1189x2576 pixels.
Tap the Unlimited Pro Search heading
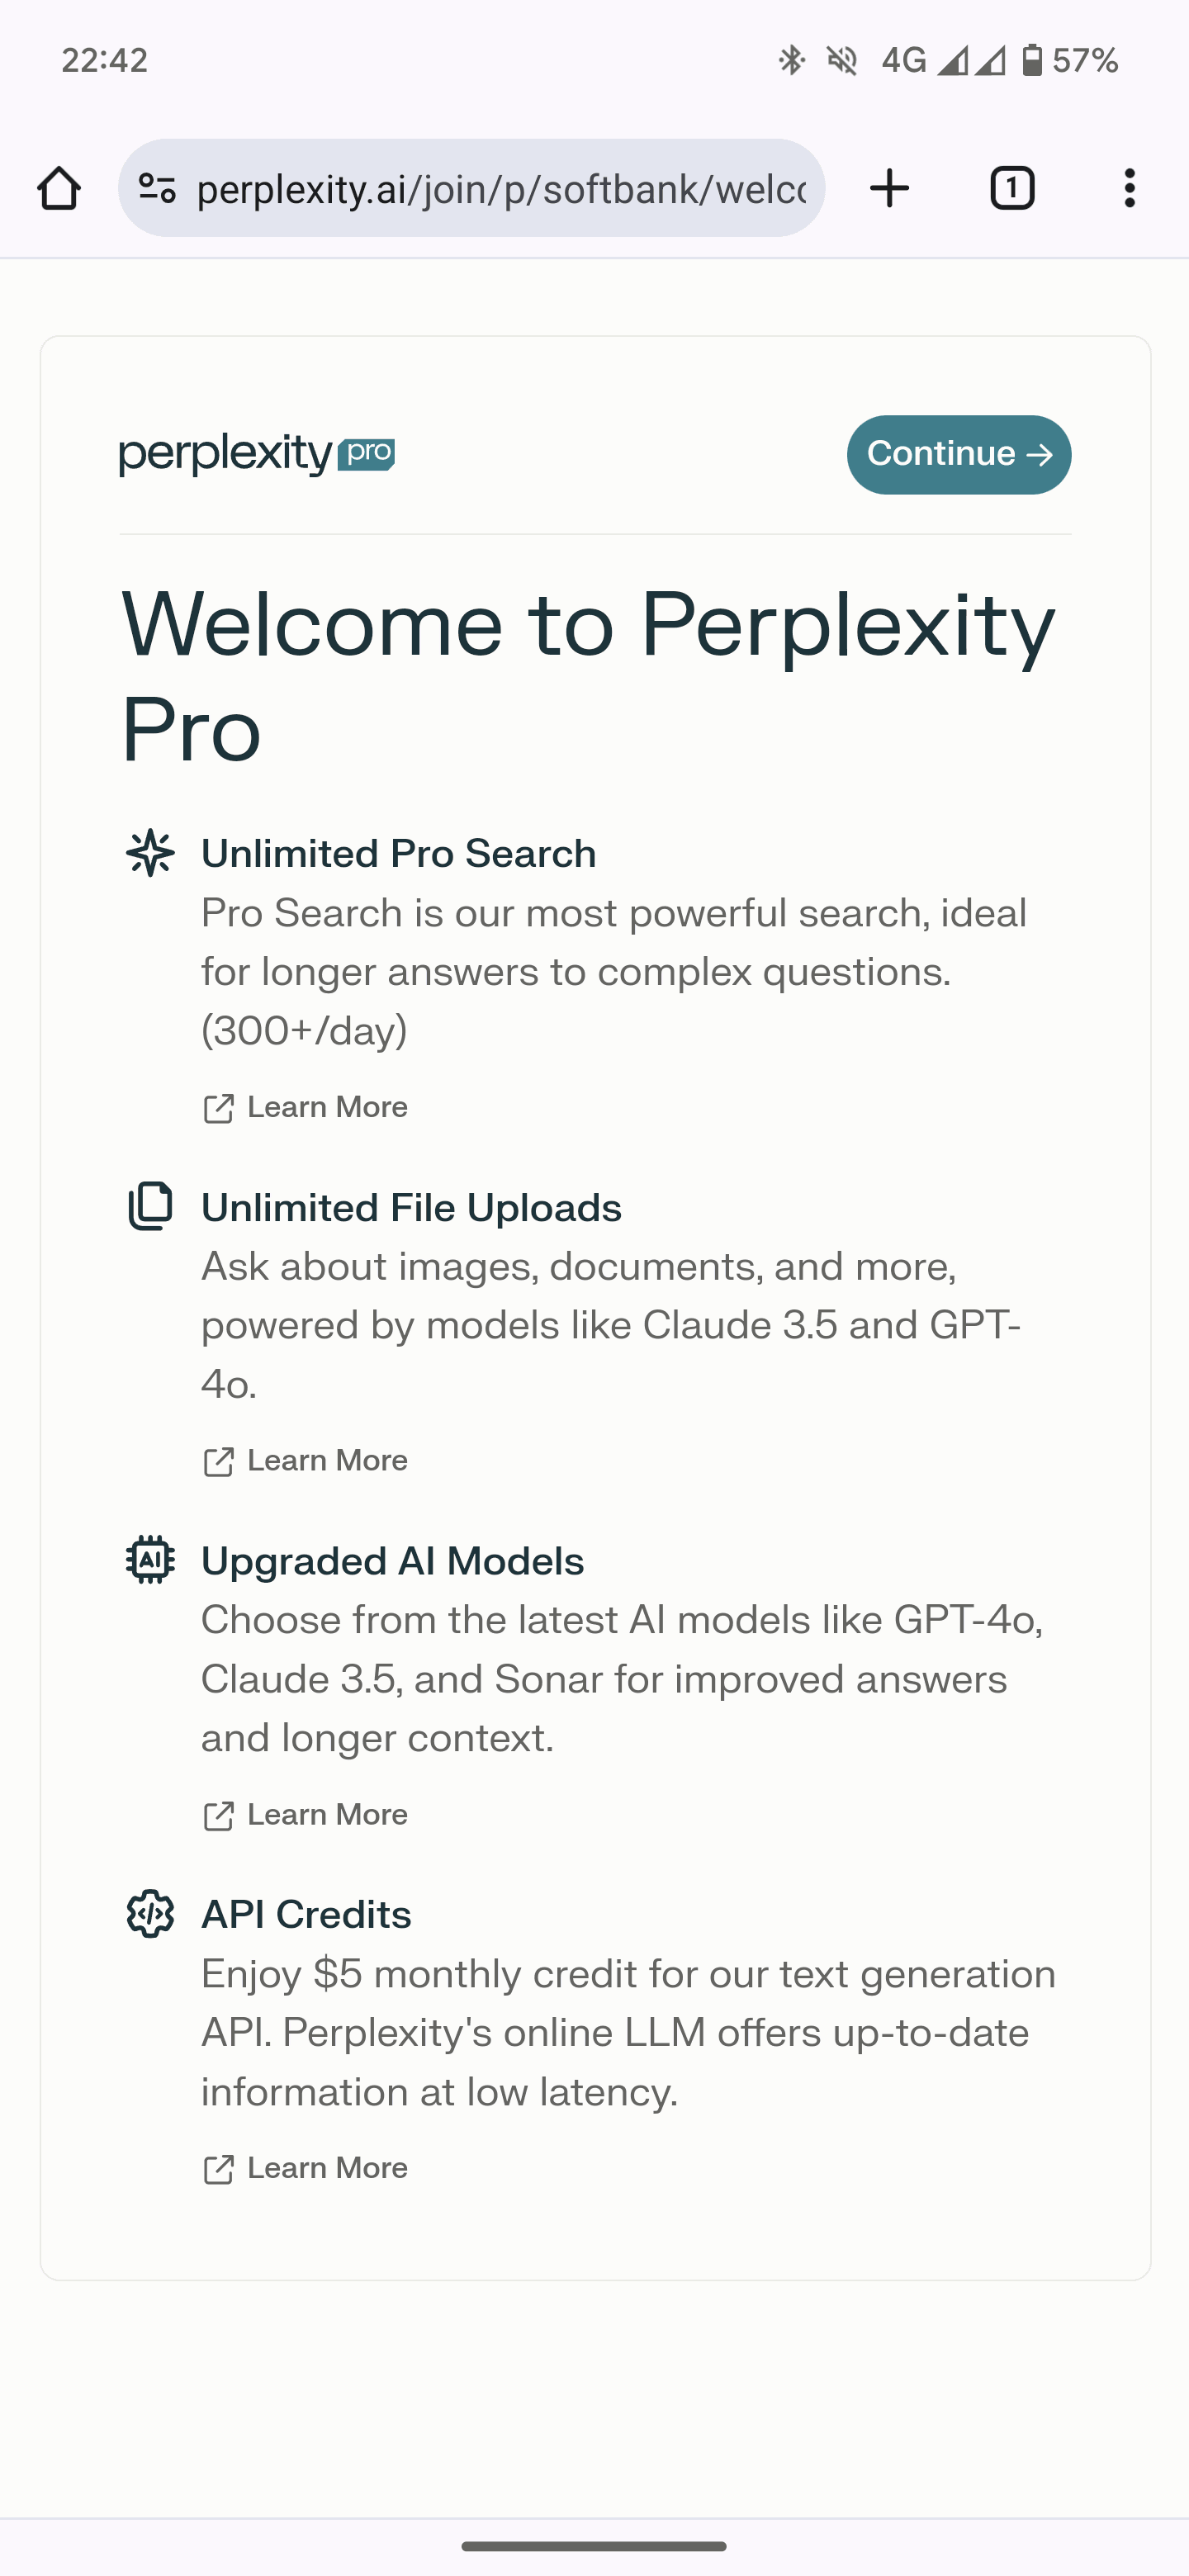click(398, 854)
